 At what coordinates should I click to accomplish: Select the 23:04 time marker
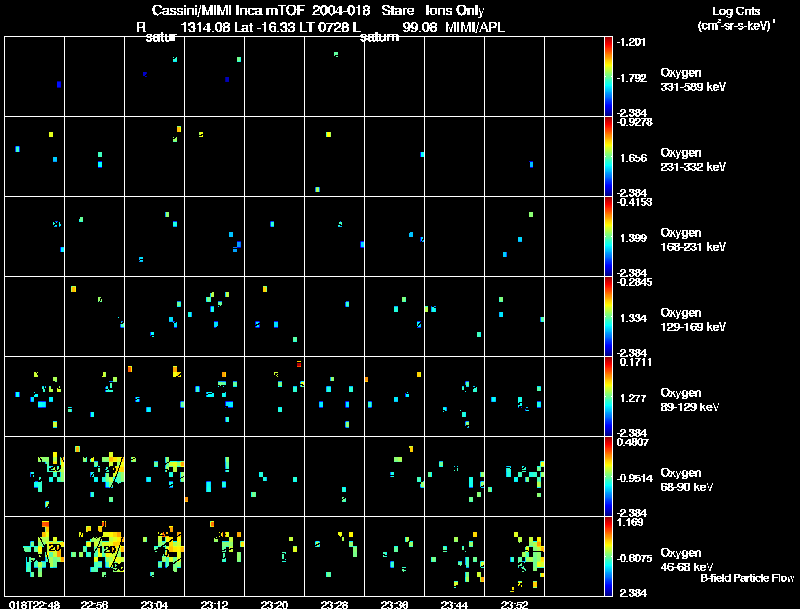click(154, 605)
